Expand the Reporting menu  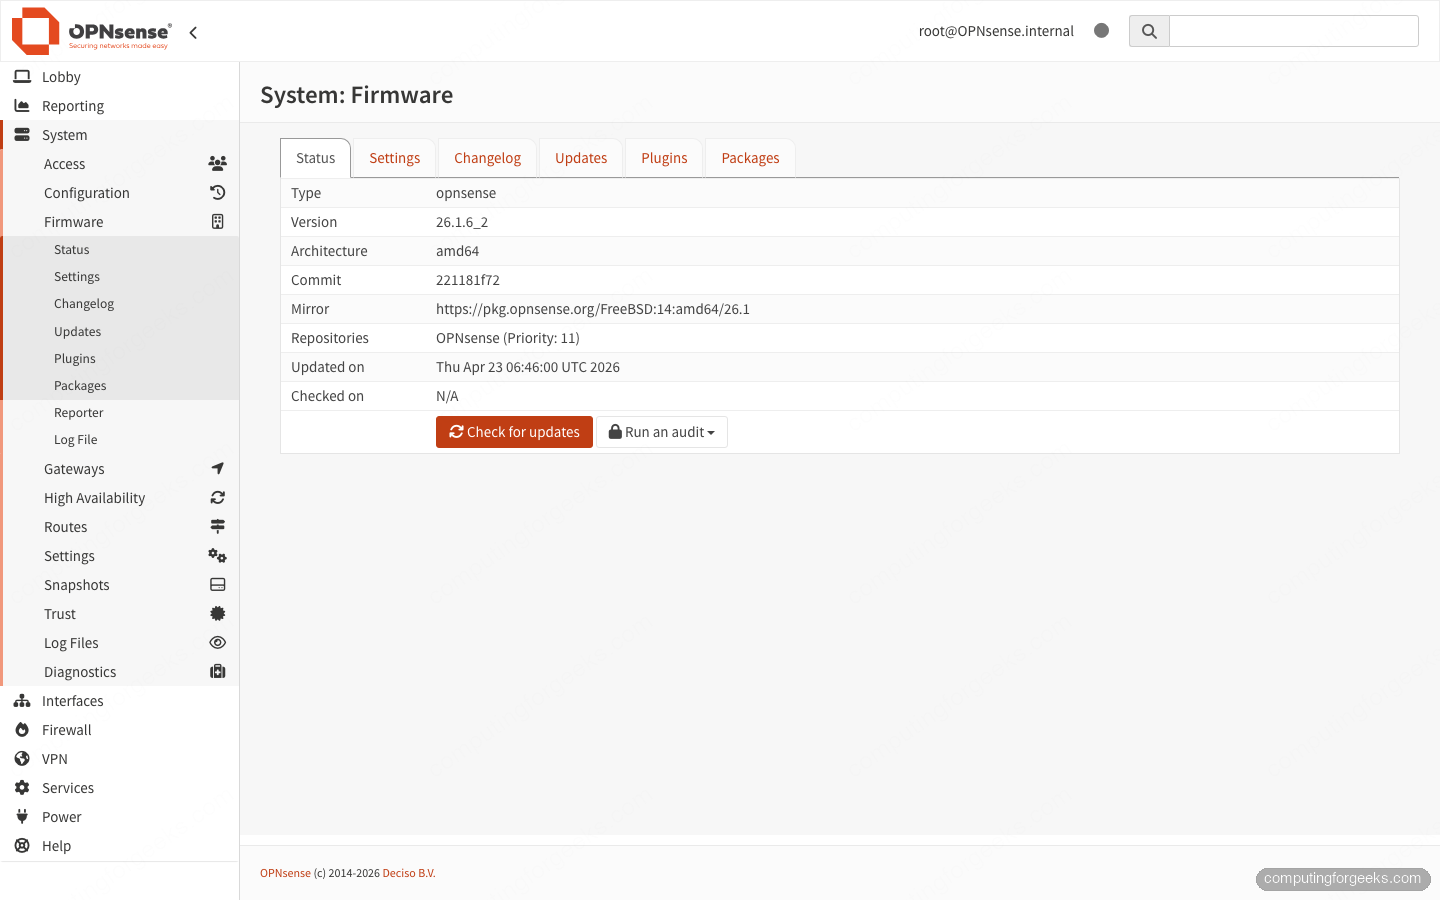120,106
